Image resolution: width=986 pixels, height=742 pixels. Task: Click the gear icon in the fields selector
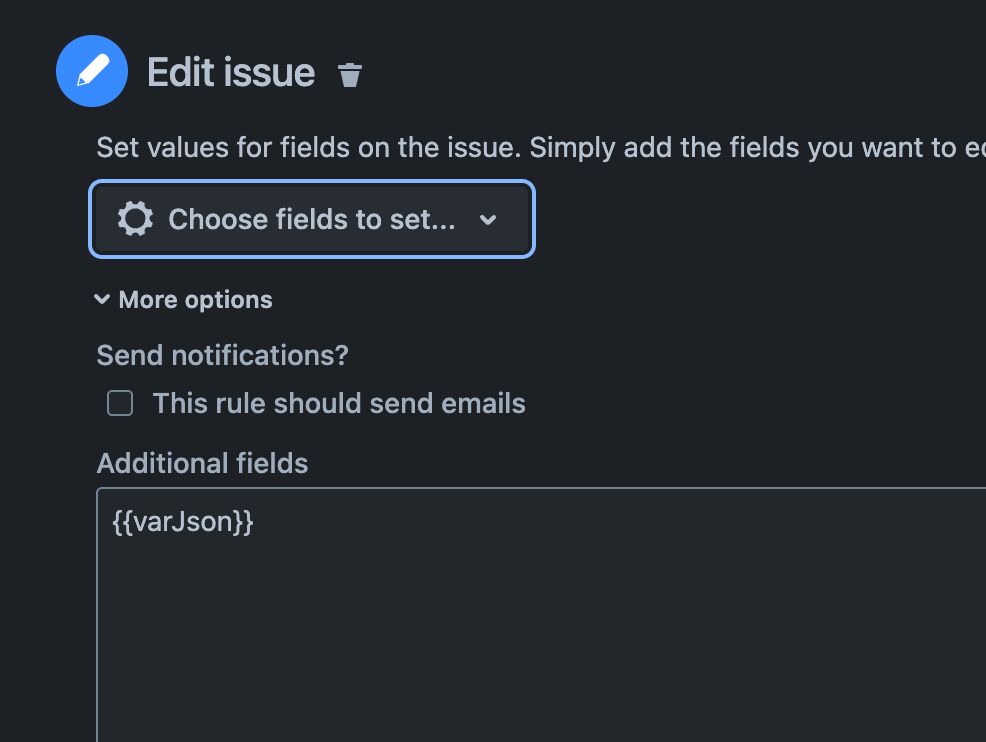point(135,219)
